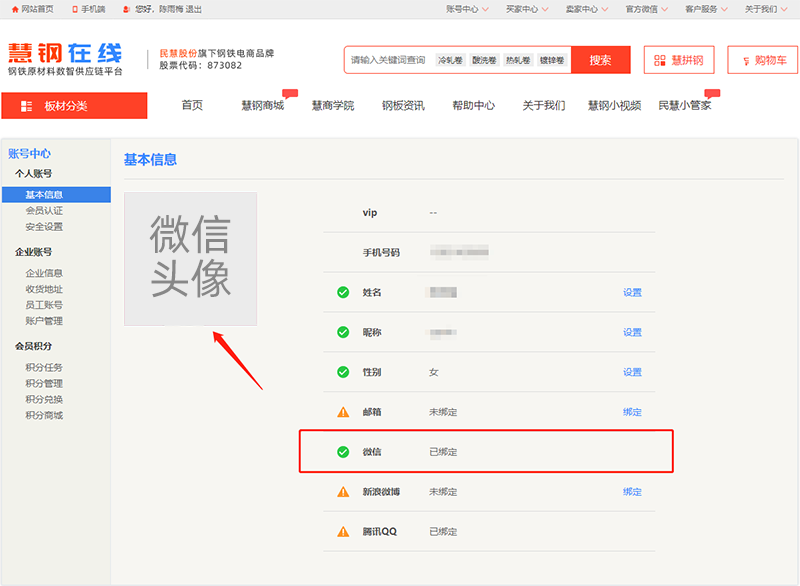Open the 购物车 shopping cart
This screenshot has height=586, width=800.
(x=762, y=60)
